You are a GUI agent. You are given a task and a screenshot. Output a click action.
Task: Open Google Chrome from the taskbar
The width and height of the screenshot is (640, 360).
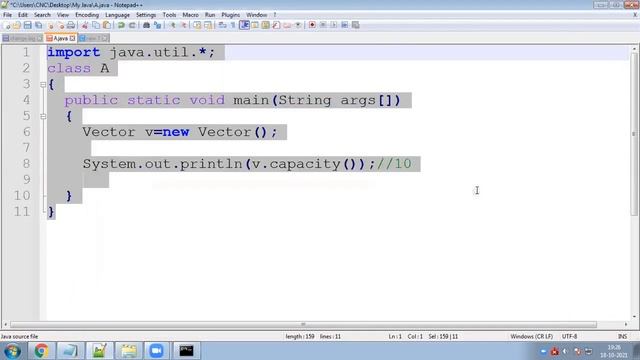[x=41, y=351]
